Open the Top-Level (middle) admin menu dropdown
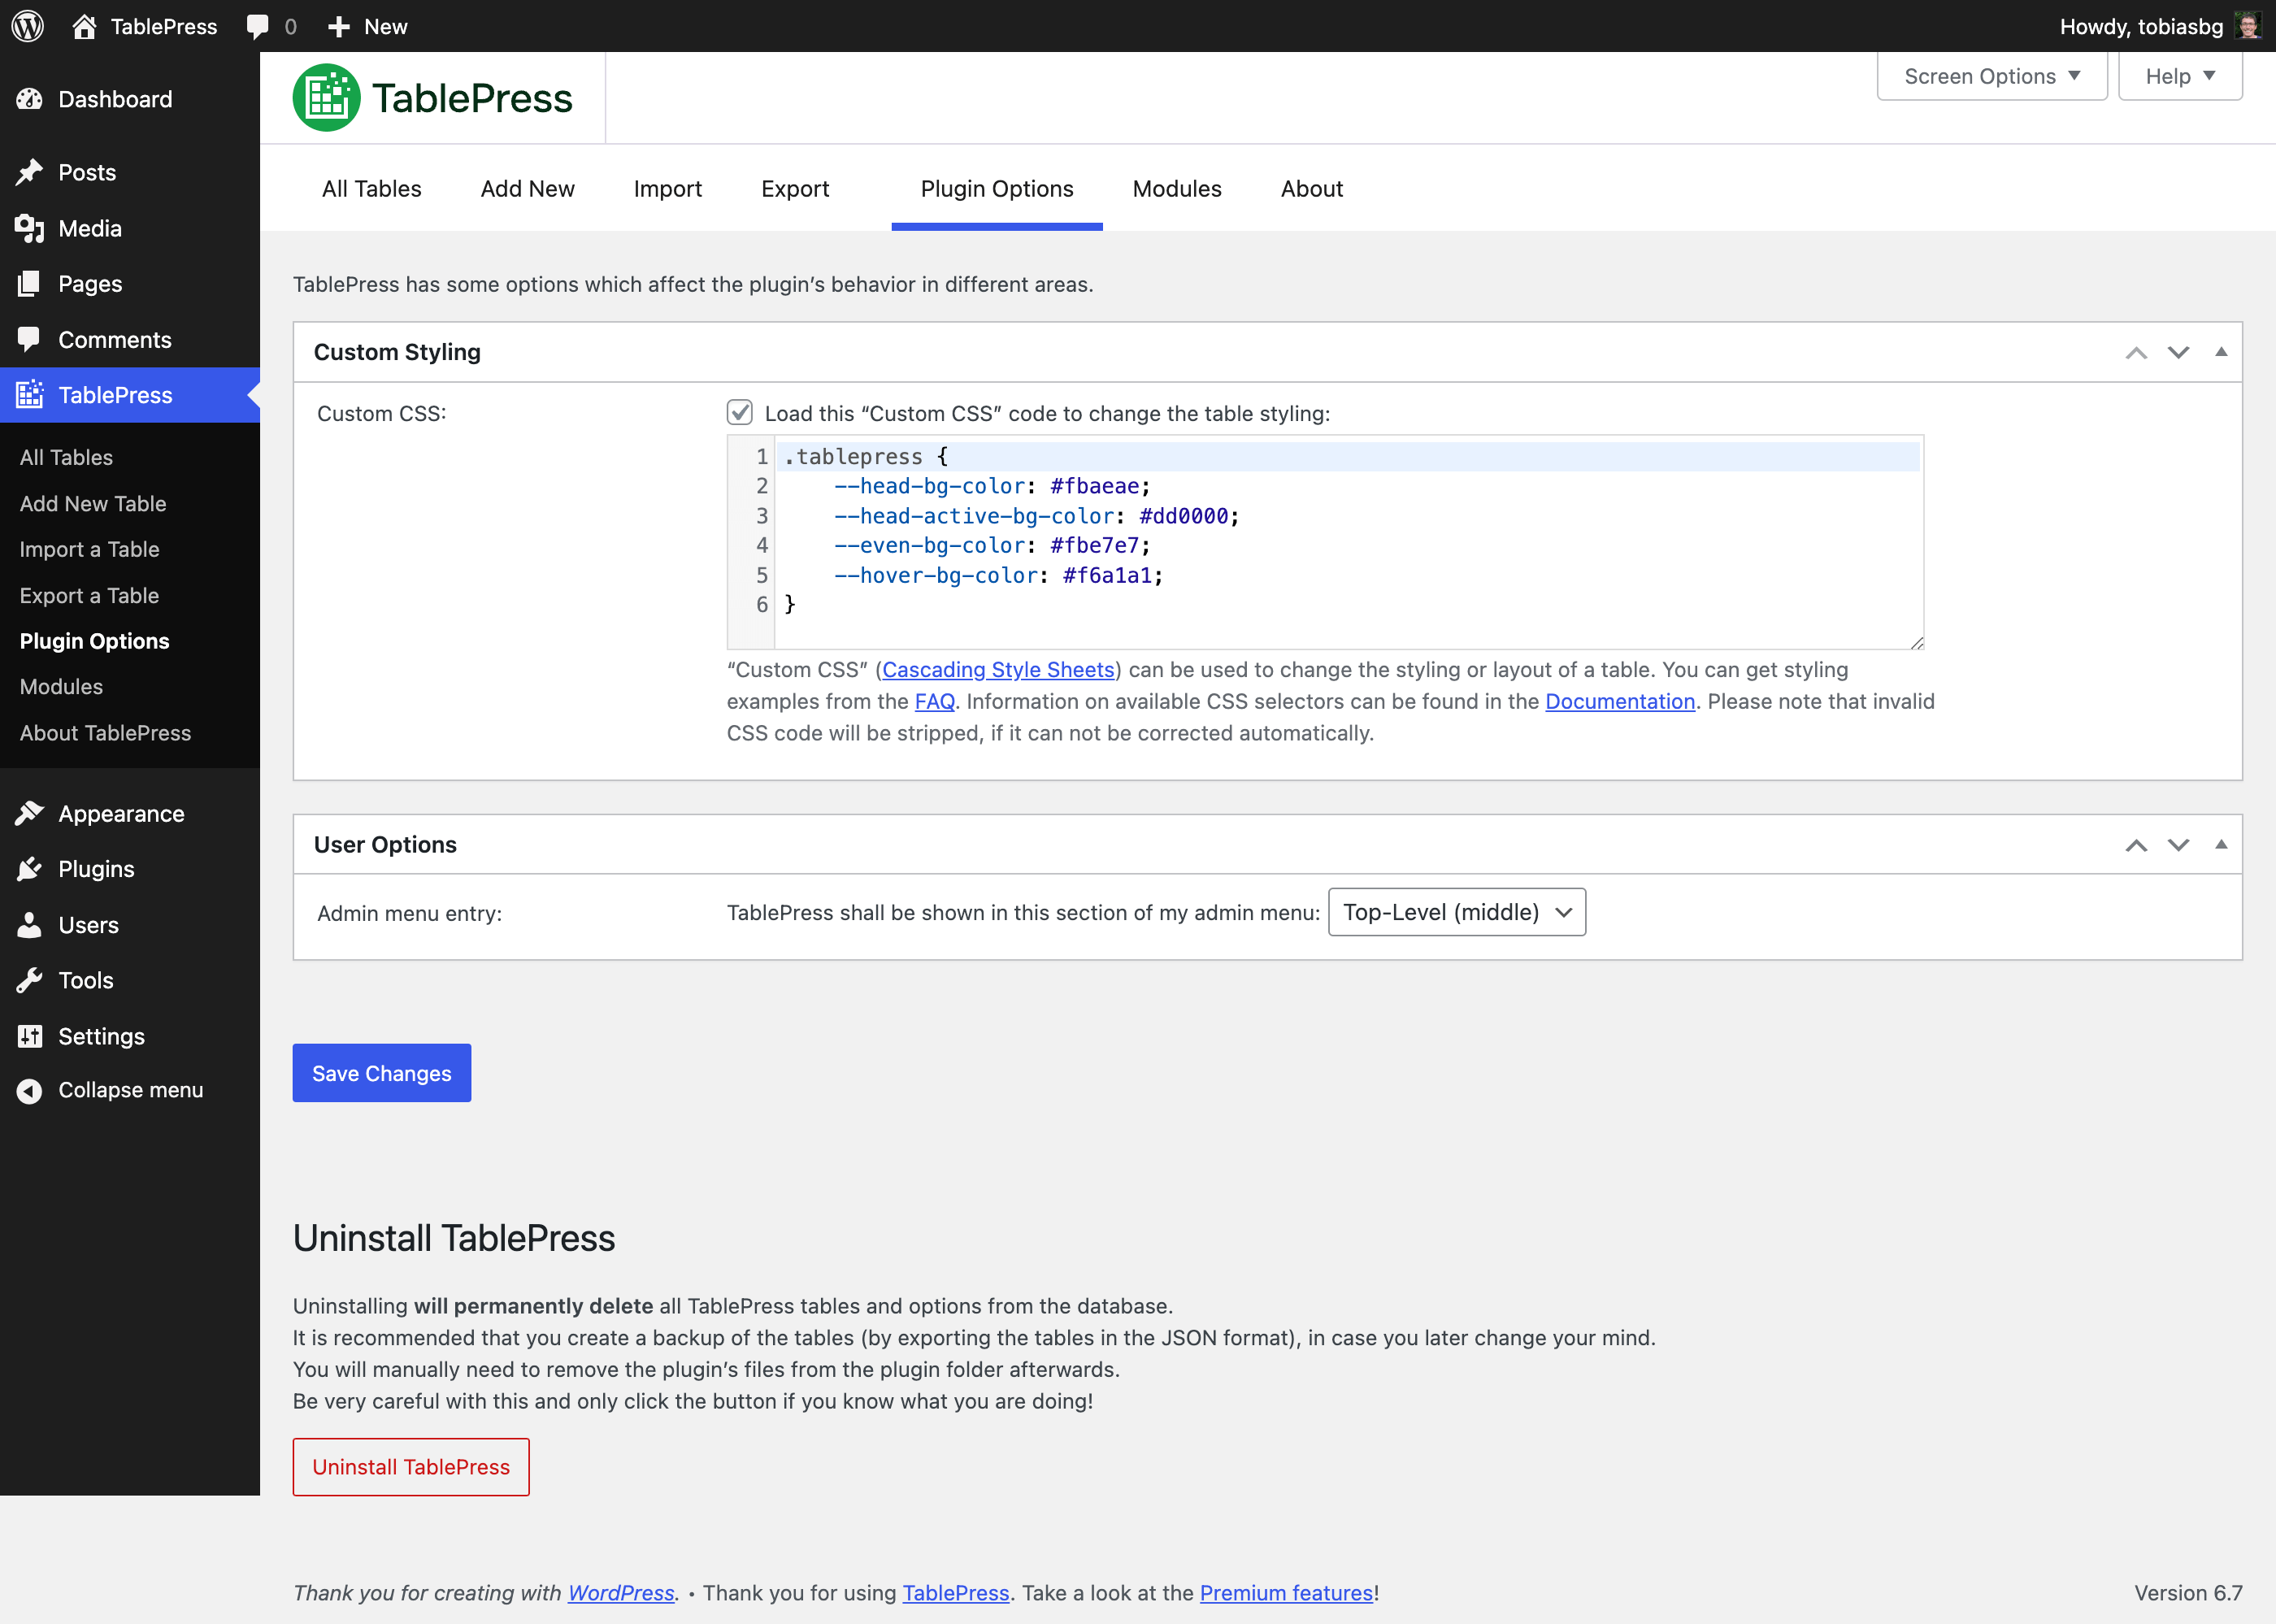 tap(1456, 911)
